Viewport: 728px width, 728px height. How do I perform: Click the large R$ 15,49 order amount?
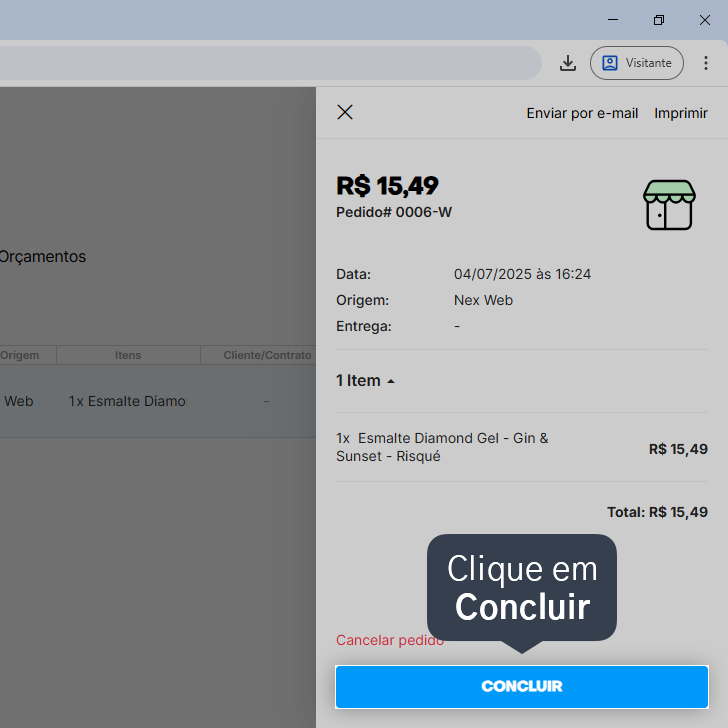(x=387, y=186)
